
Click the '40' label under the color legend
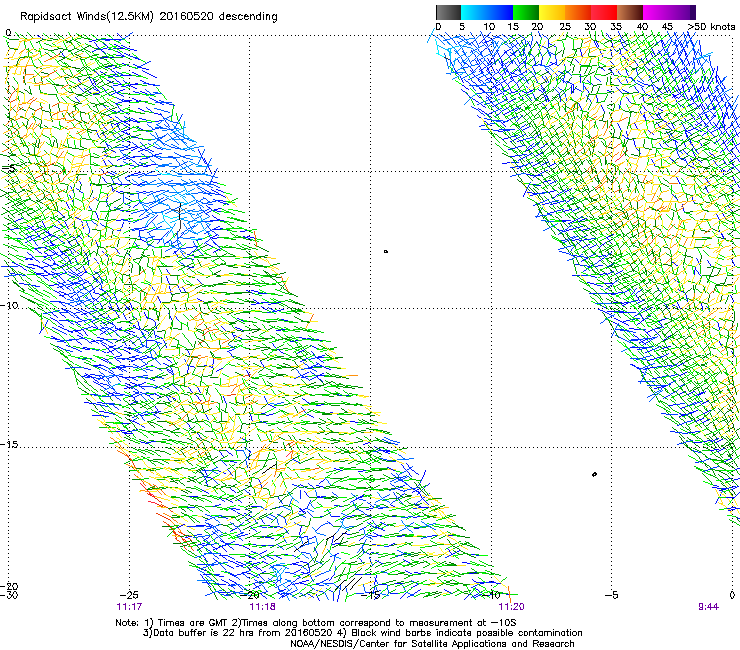click(x=642, y=27)
